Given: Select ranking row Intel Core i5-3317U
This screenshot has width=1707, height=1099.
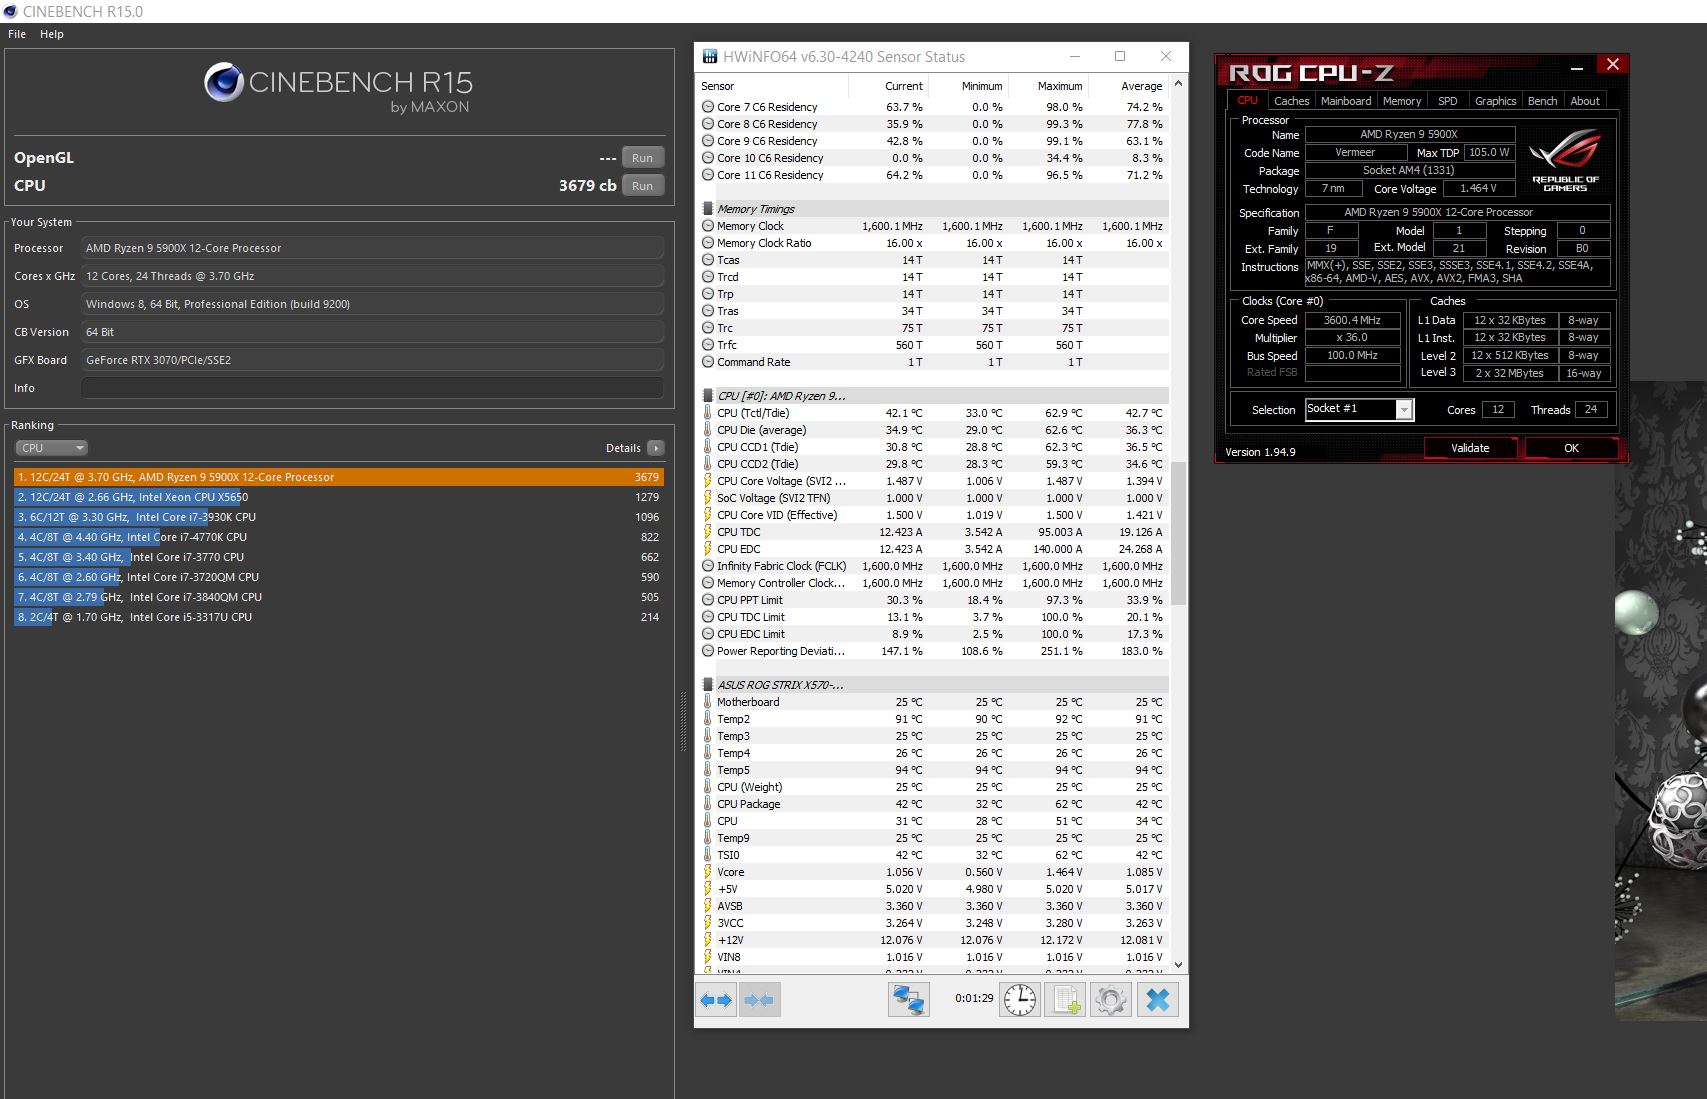Looking at the screenshot, I should click(x=339, y=617).
